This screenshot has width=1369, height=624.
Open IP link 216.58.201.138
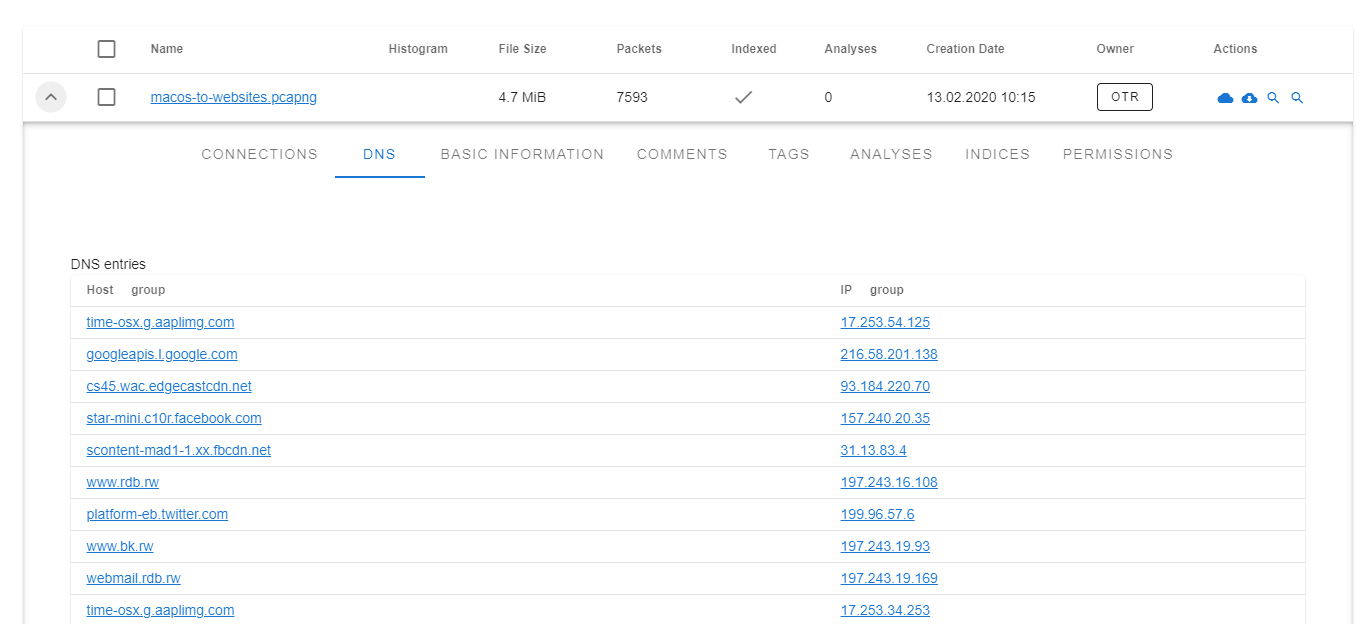pyautogui.click(x=889, y=355)
